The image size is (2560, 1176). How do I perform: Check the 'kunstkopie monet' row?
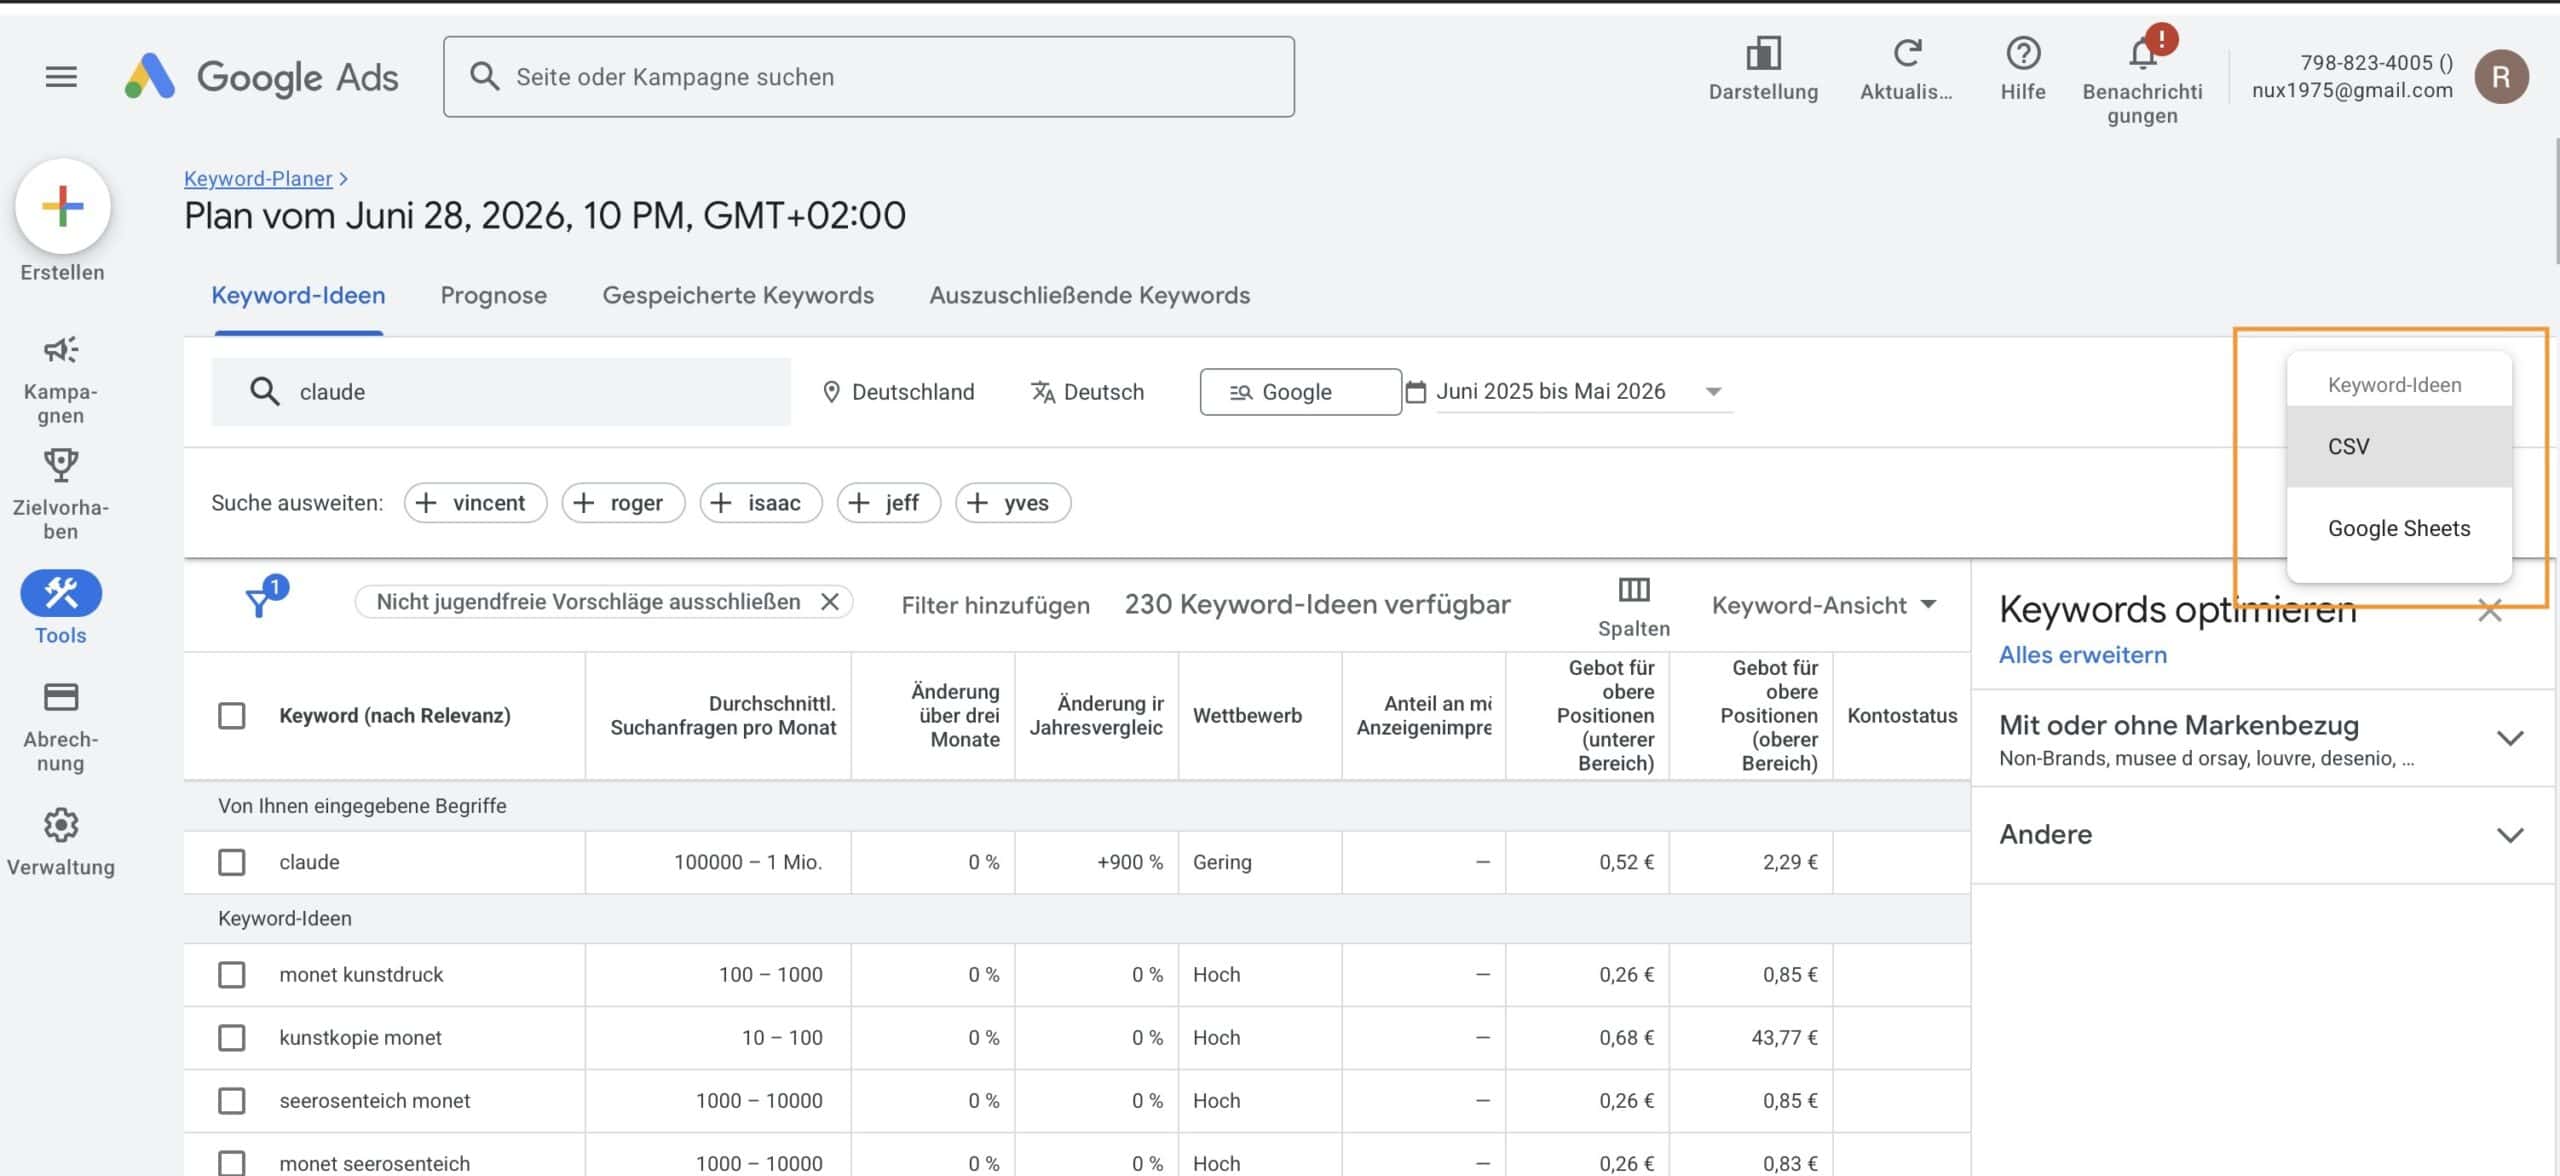coord(232,1038)
